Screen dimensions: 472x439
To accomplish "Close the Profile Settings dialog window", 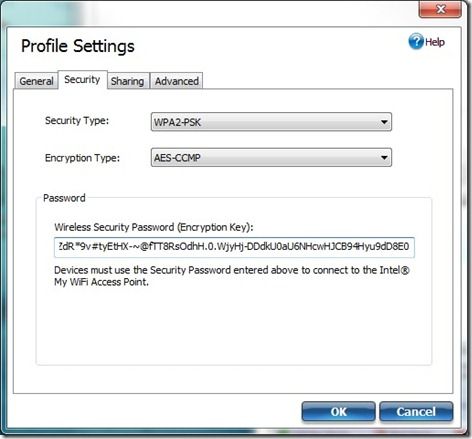I will 440,9.
